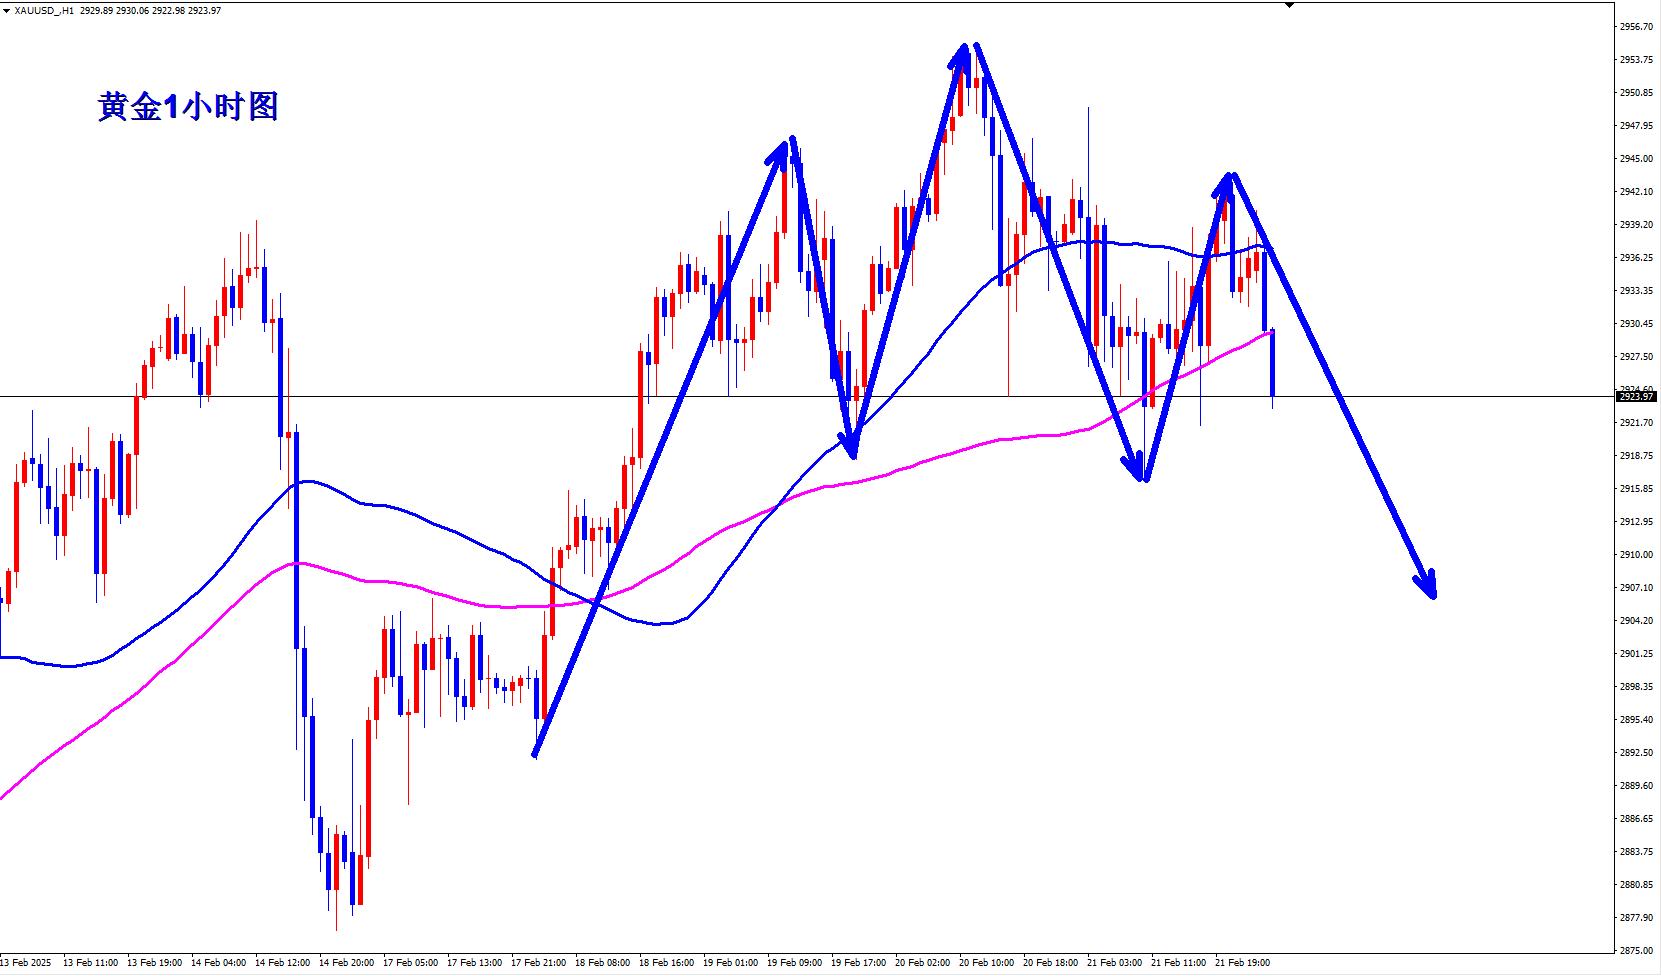
Task: Click the 2956.70 price scale label
Action: (1635, 27)
